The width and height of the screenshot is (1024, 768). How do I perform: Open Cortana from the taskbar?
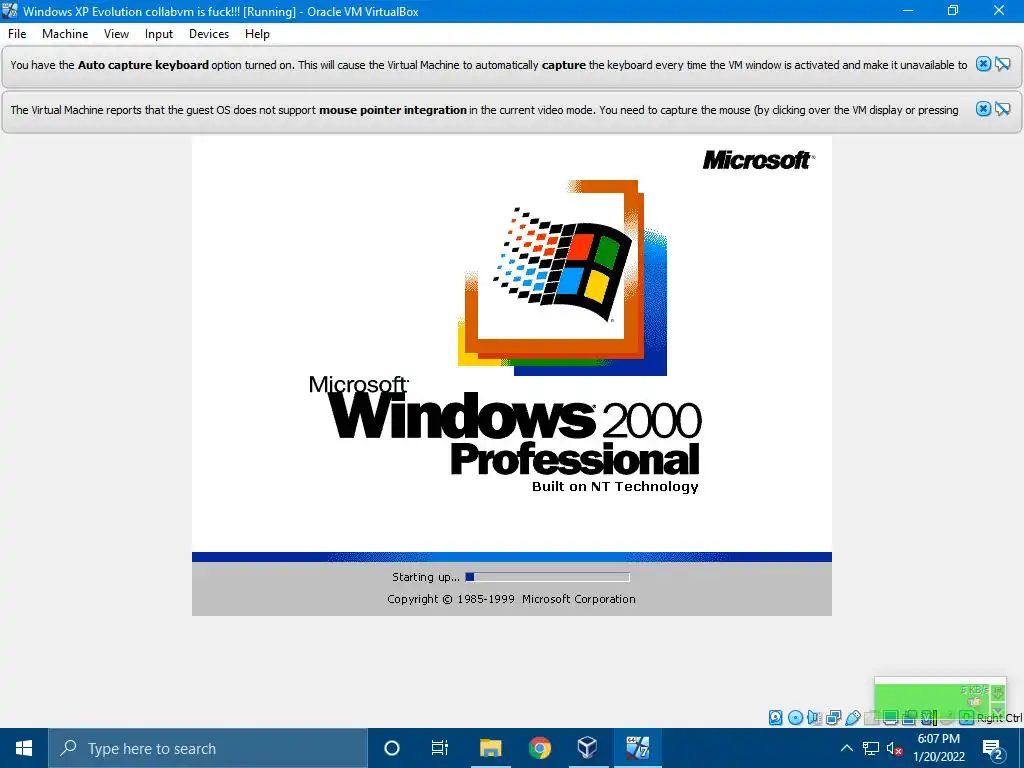tap(392, 748)
